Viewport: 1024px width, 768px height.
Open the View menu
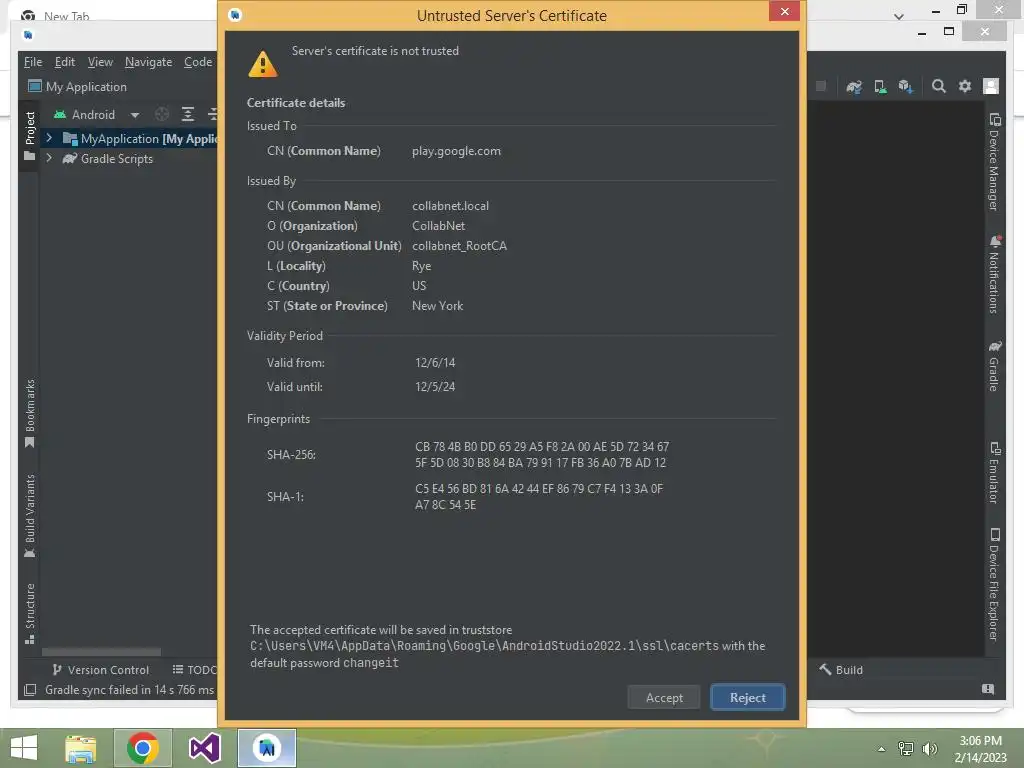click(100, 62)
